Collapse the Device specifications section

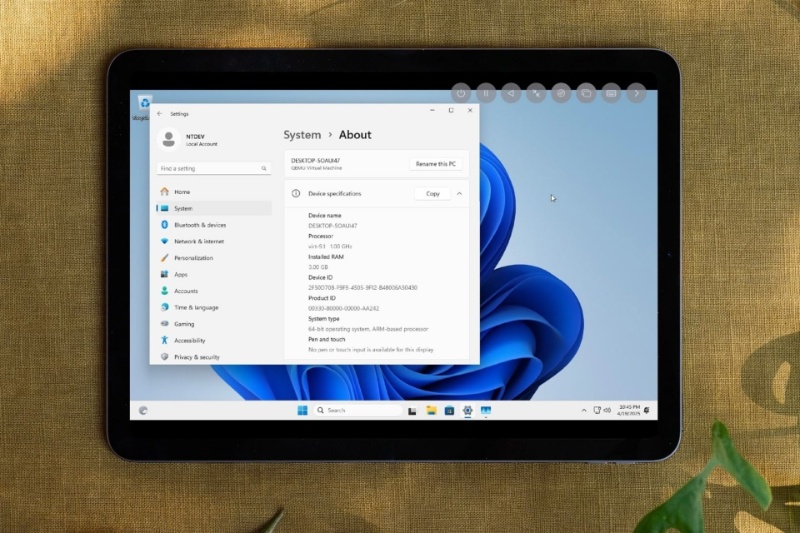click(459, 193)
